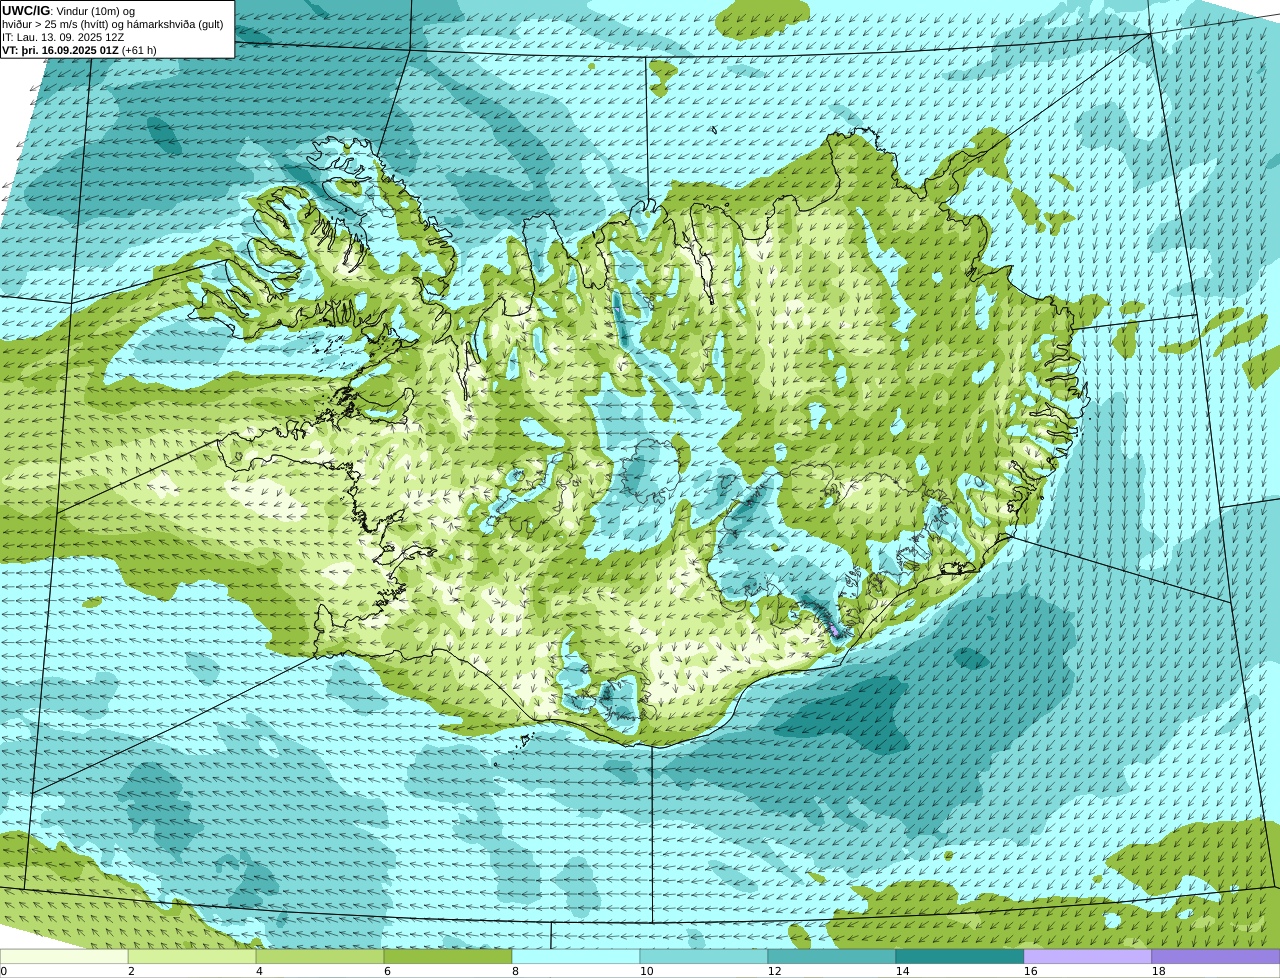Click the legend scale label '0'
The image size is (1280, 978).
[4, 971]
